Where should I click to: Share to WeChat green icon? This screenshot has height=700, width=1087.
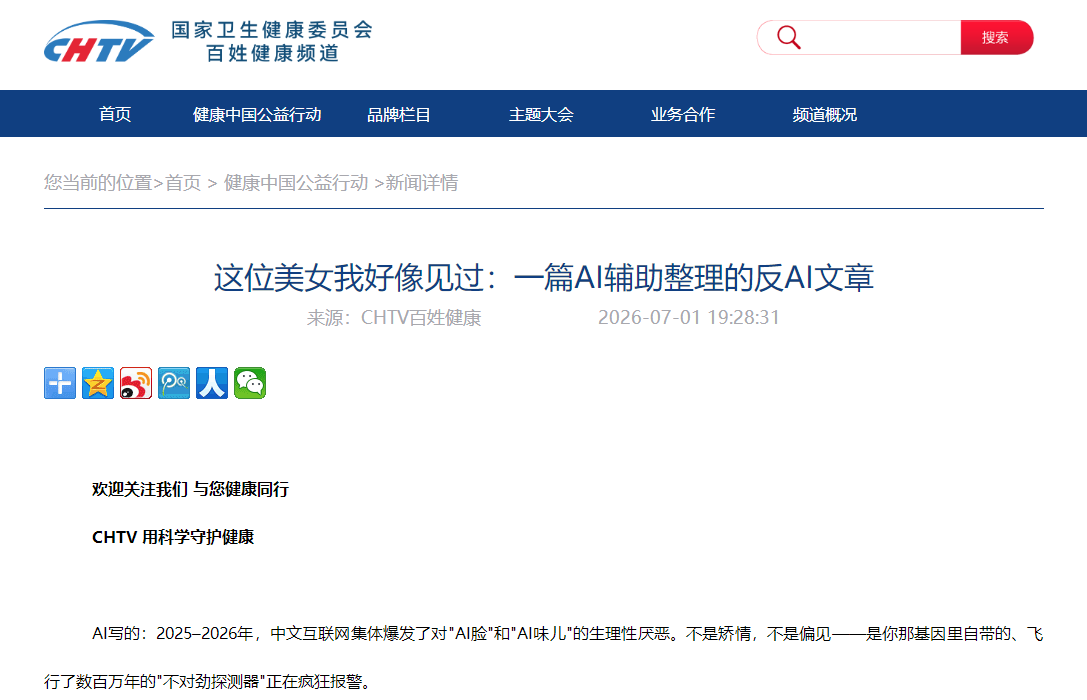250,383
